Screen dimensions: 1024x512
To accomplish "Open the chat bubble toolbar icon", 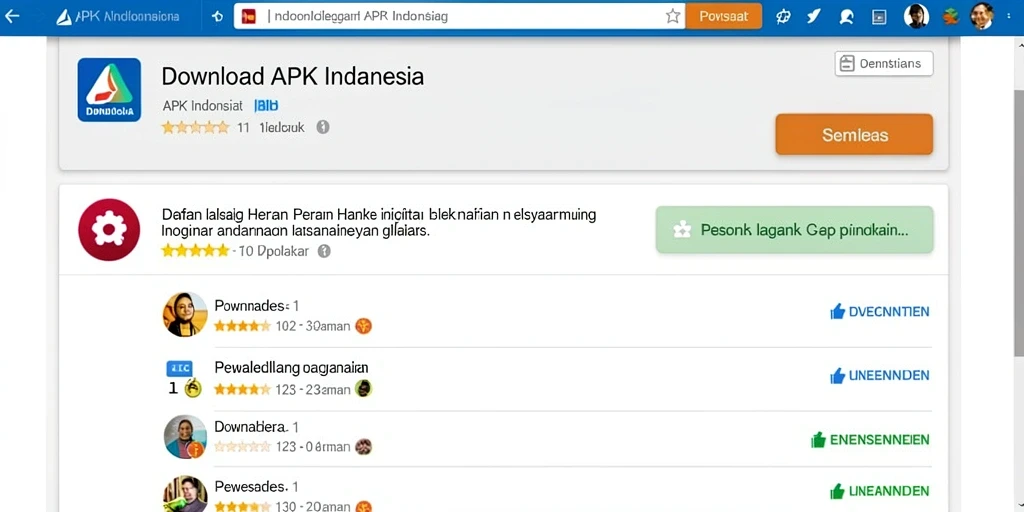I will 846,17.
